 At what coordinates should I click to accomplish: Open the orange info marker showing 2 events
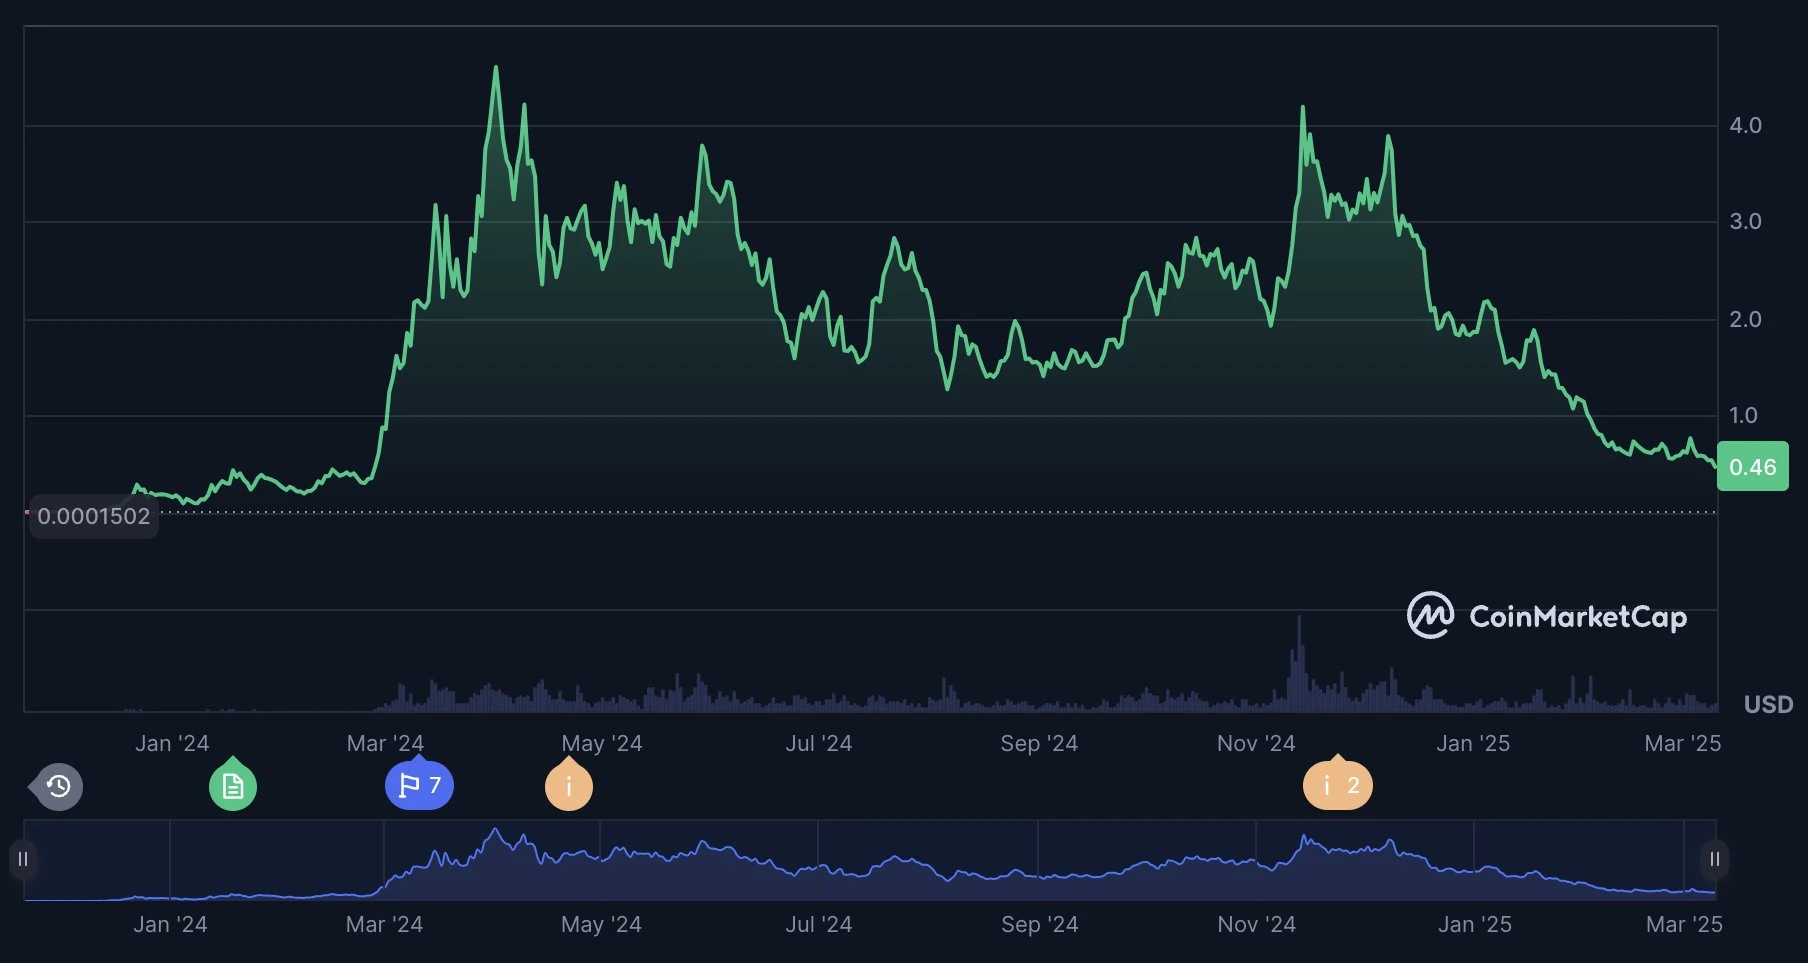1337,786
